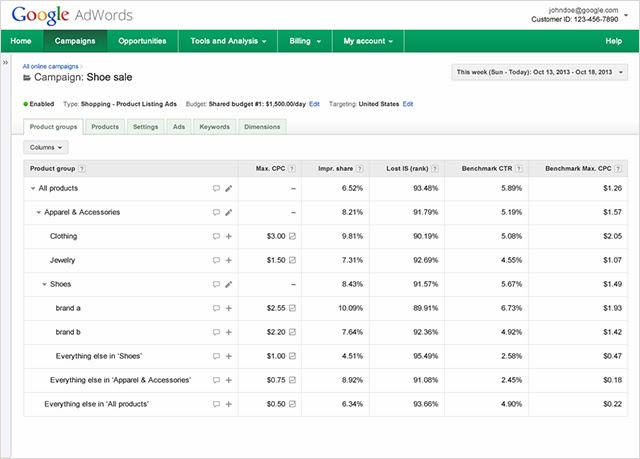Go to the Home nav item
The width and height of the screenshot is (640, 459).
click(x=21, y=41)
